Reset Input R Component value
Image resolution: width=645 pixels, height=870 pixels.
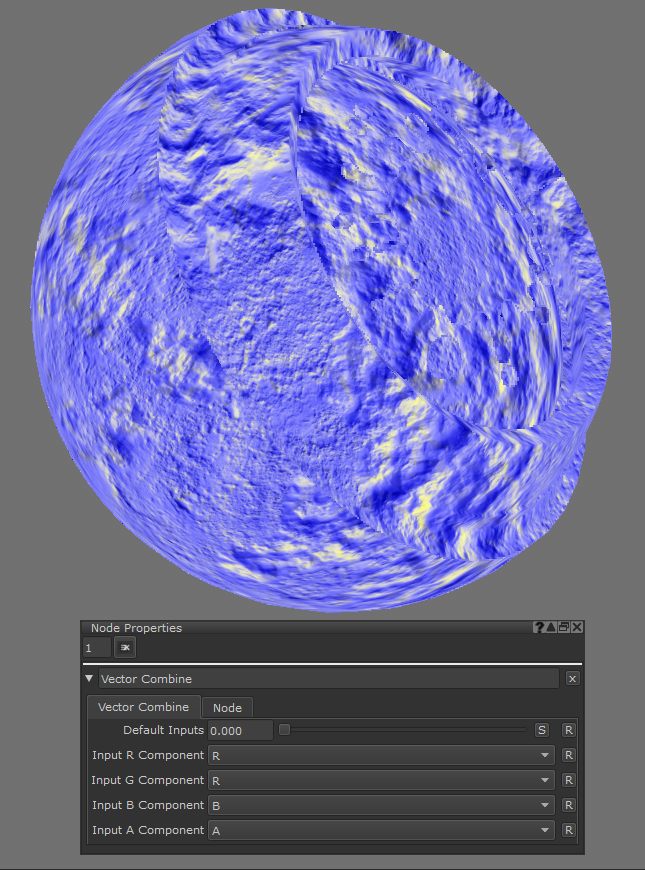[569, 755]
